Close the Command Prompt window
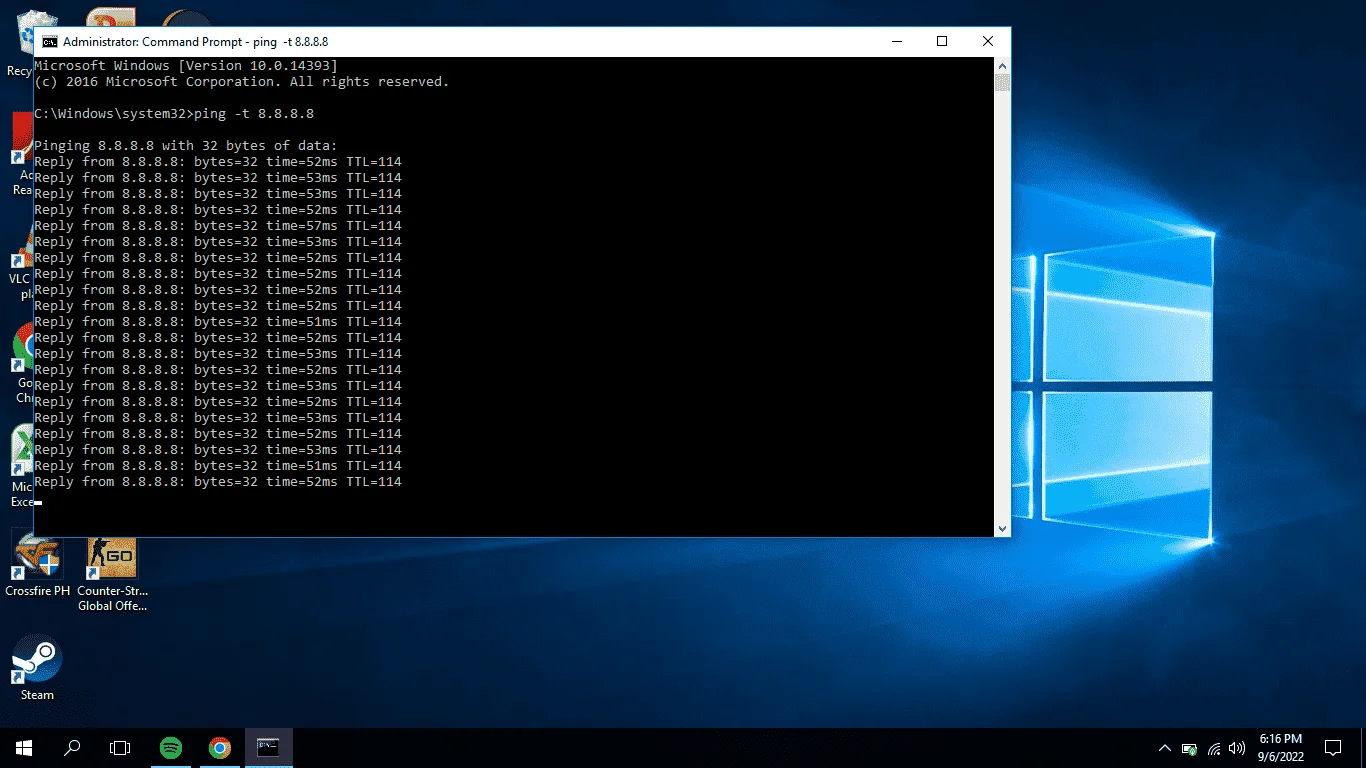 point(987,42)
